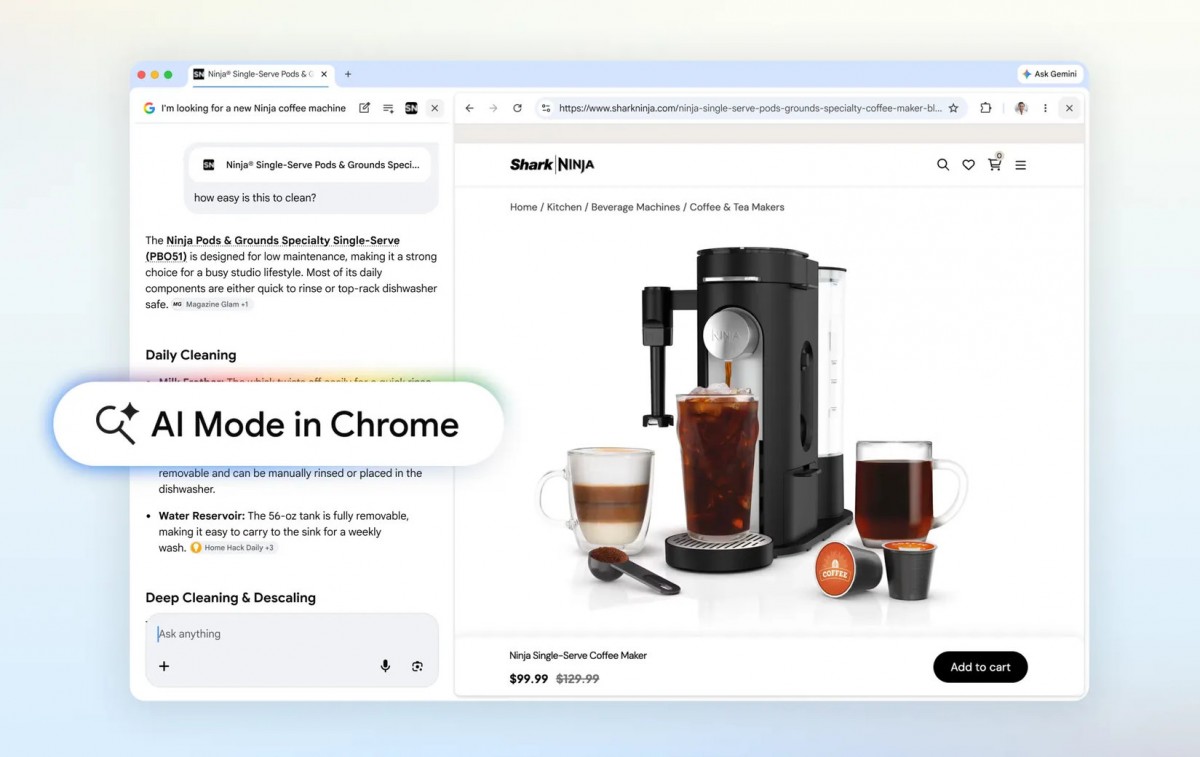This screenshot has width=1200, height=757.
Task: Open the Chrome extensions puzzle icon
Action: 985,107
